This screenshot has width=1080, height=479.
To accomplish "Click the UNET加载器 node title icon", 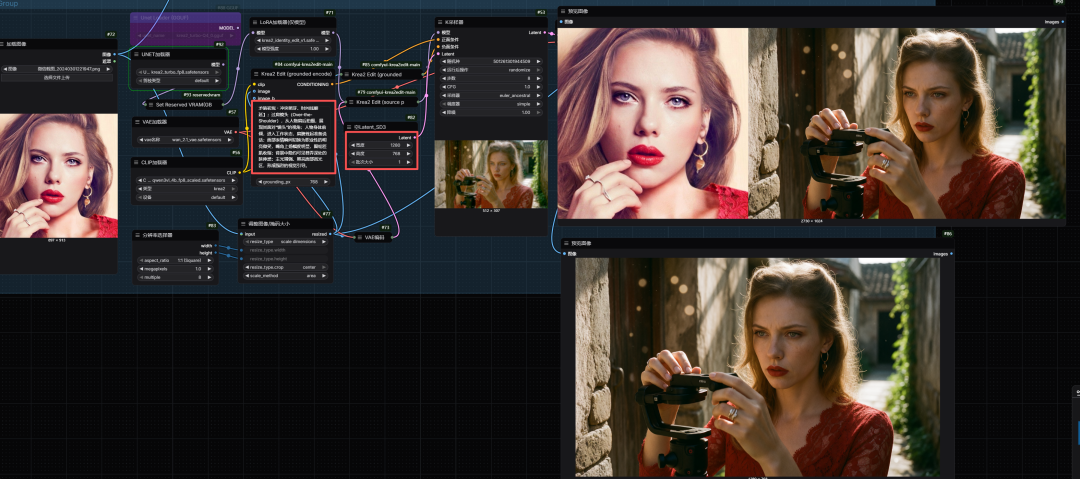I will pyautogui.click(x=136, y=54).
